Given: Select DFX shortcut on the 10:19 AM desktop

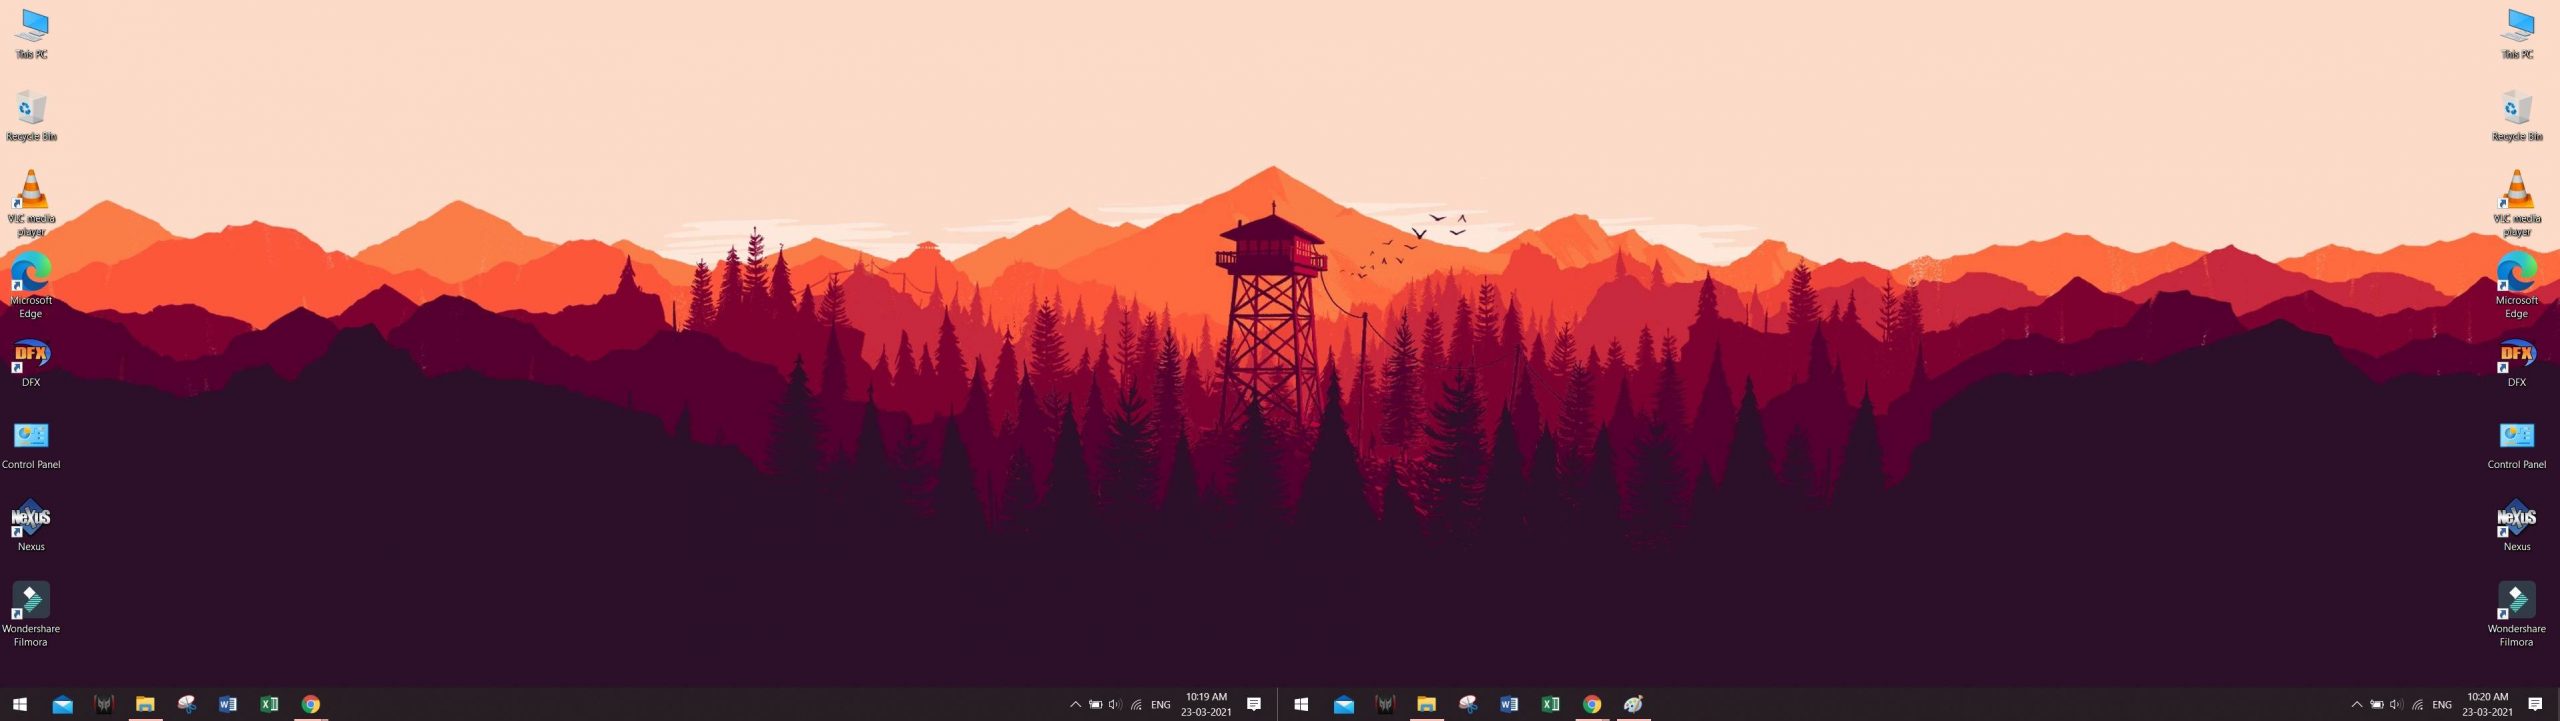Looking at the screenshot, I should (31, 364).
